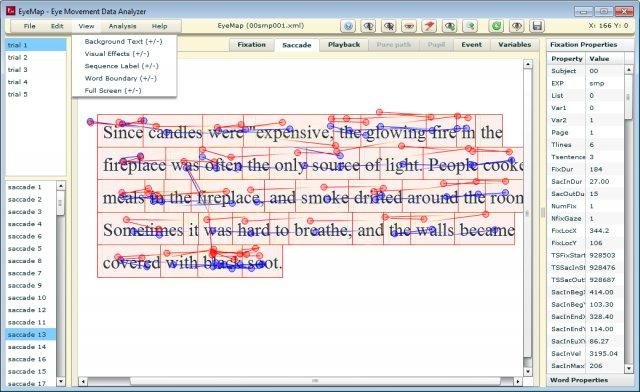The height and width of the screenshot is (392, 640).
Task: Click the View menu
Action: pyautogui.click(x=86, y=26)
